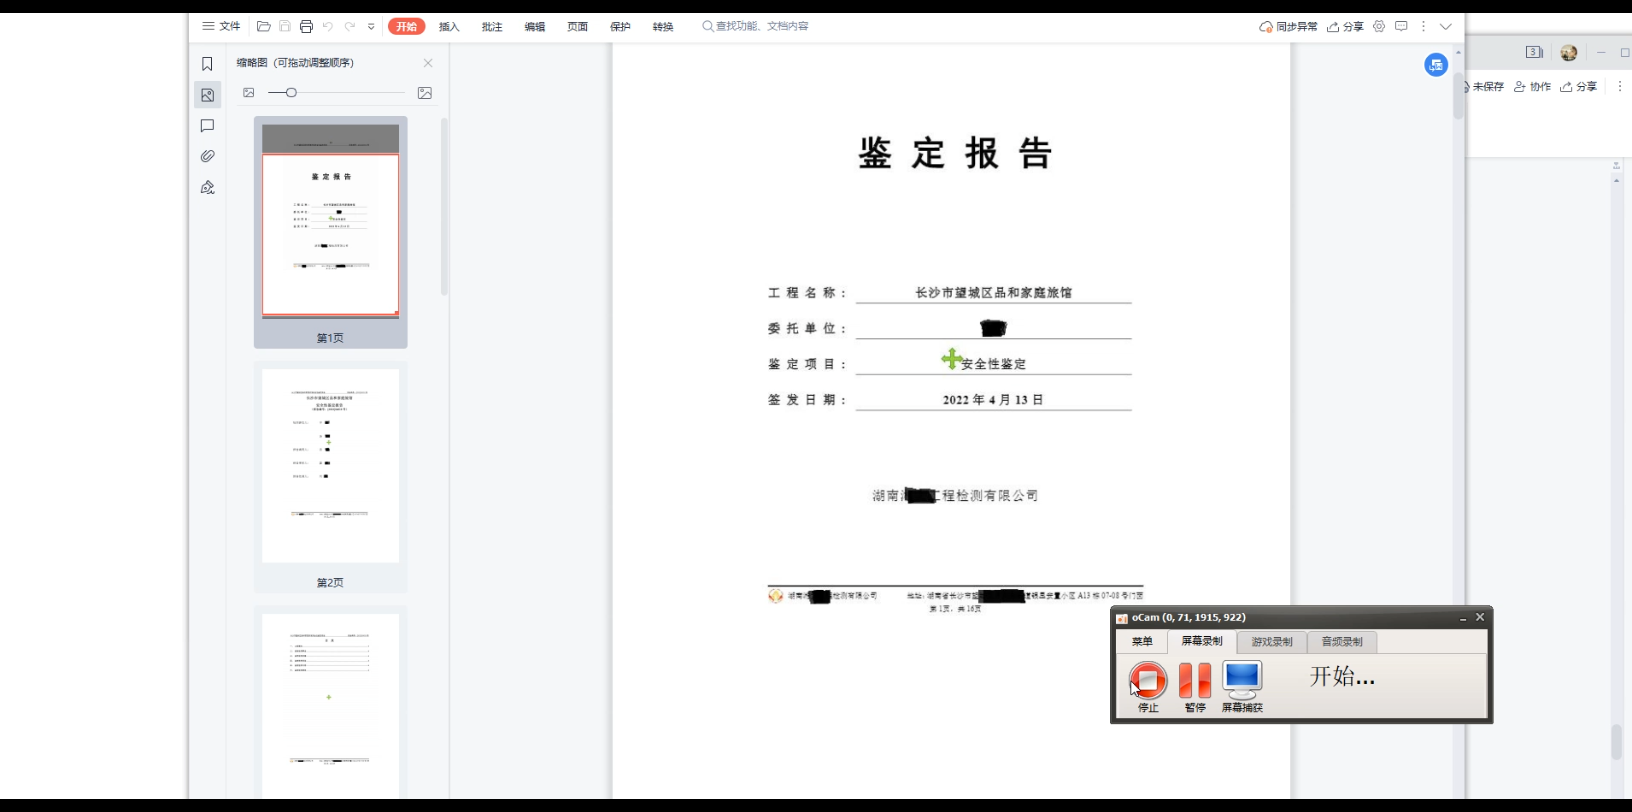Open the 文件 (File) menu
Viewport: 1632px width, 812px height.
221,26
